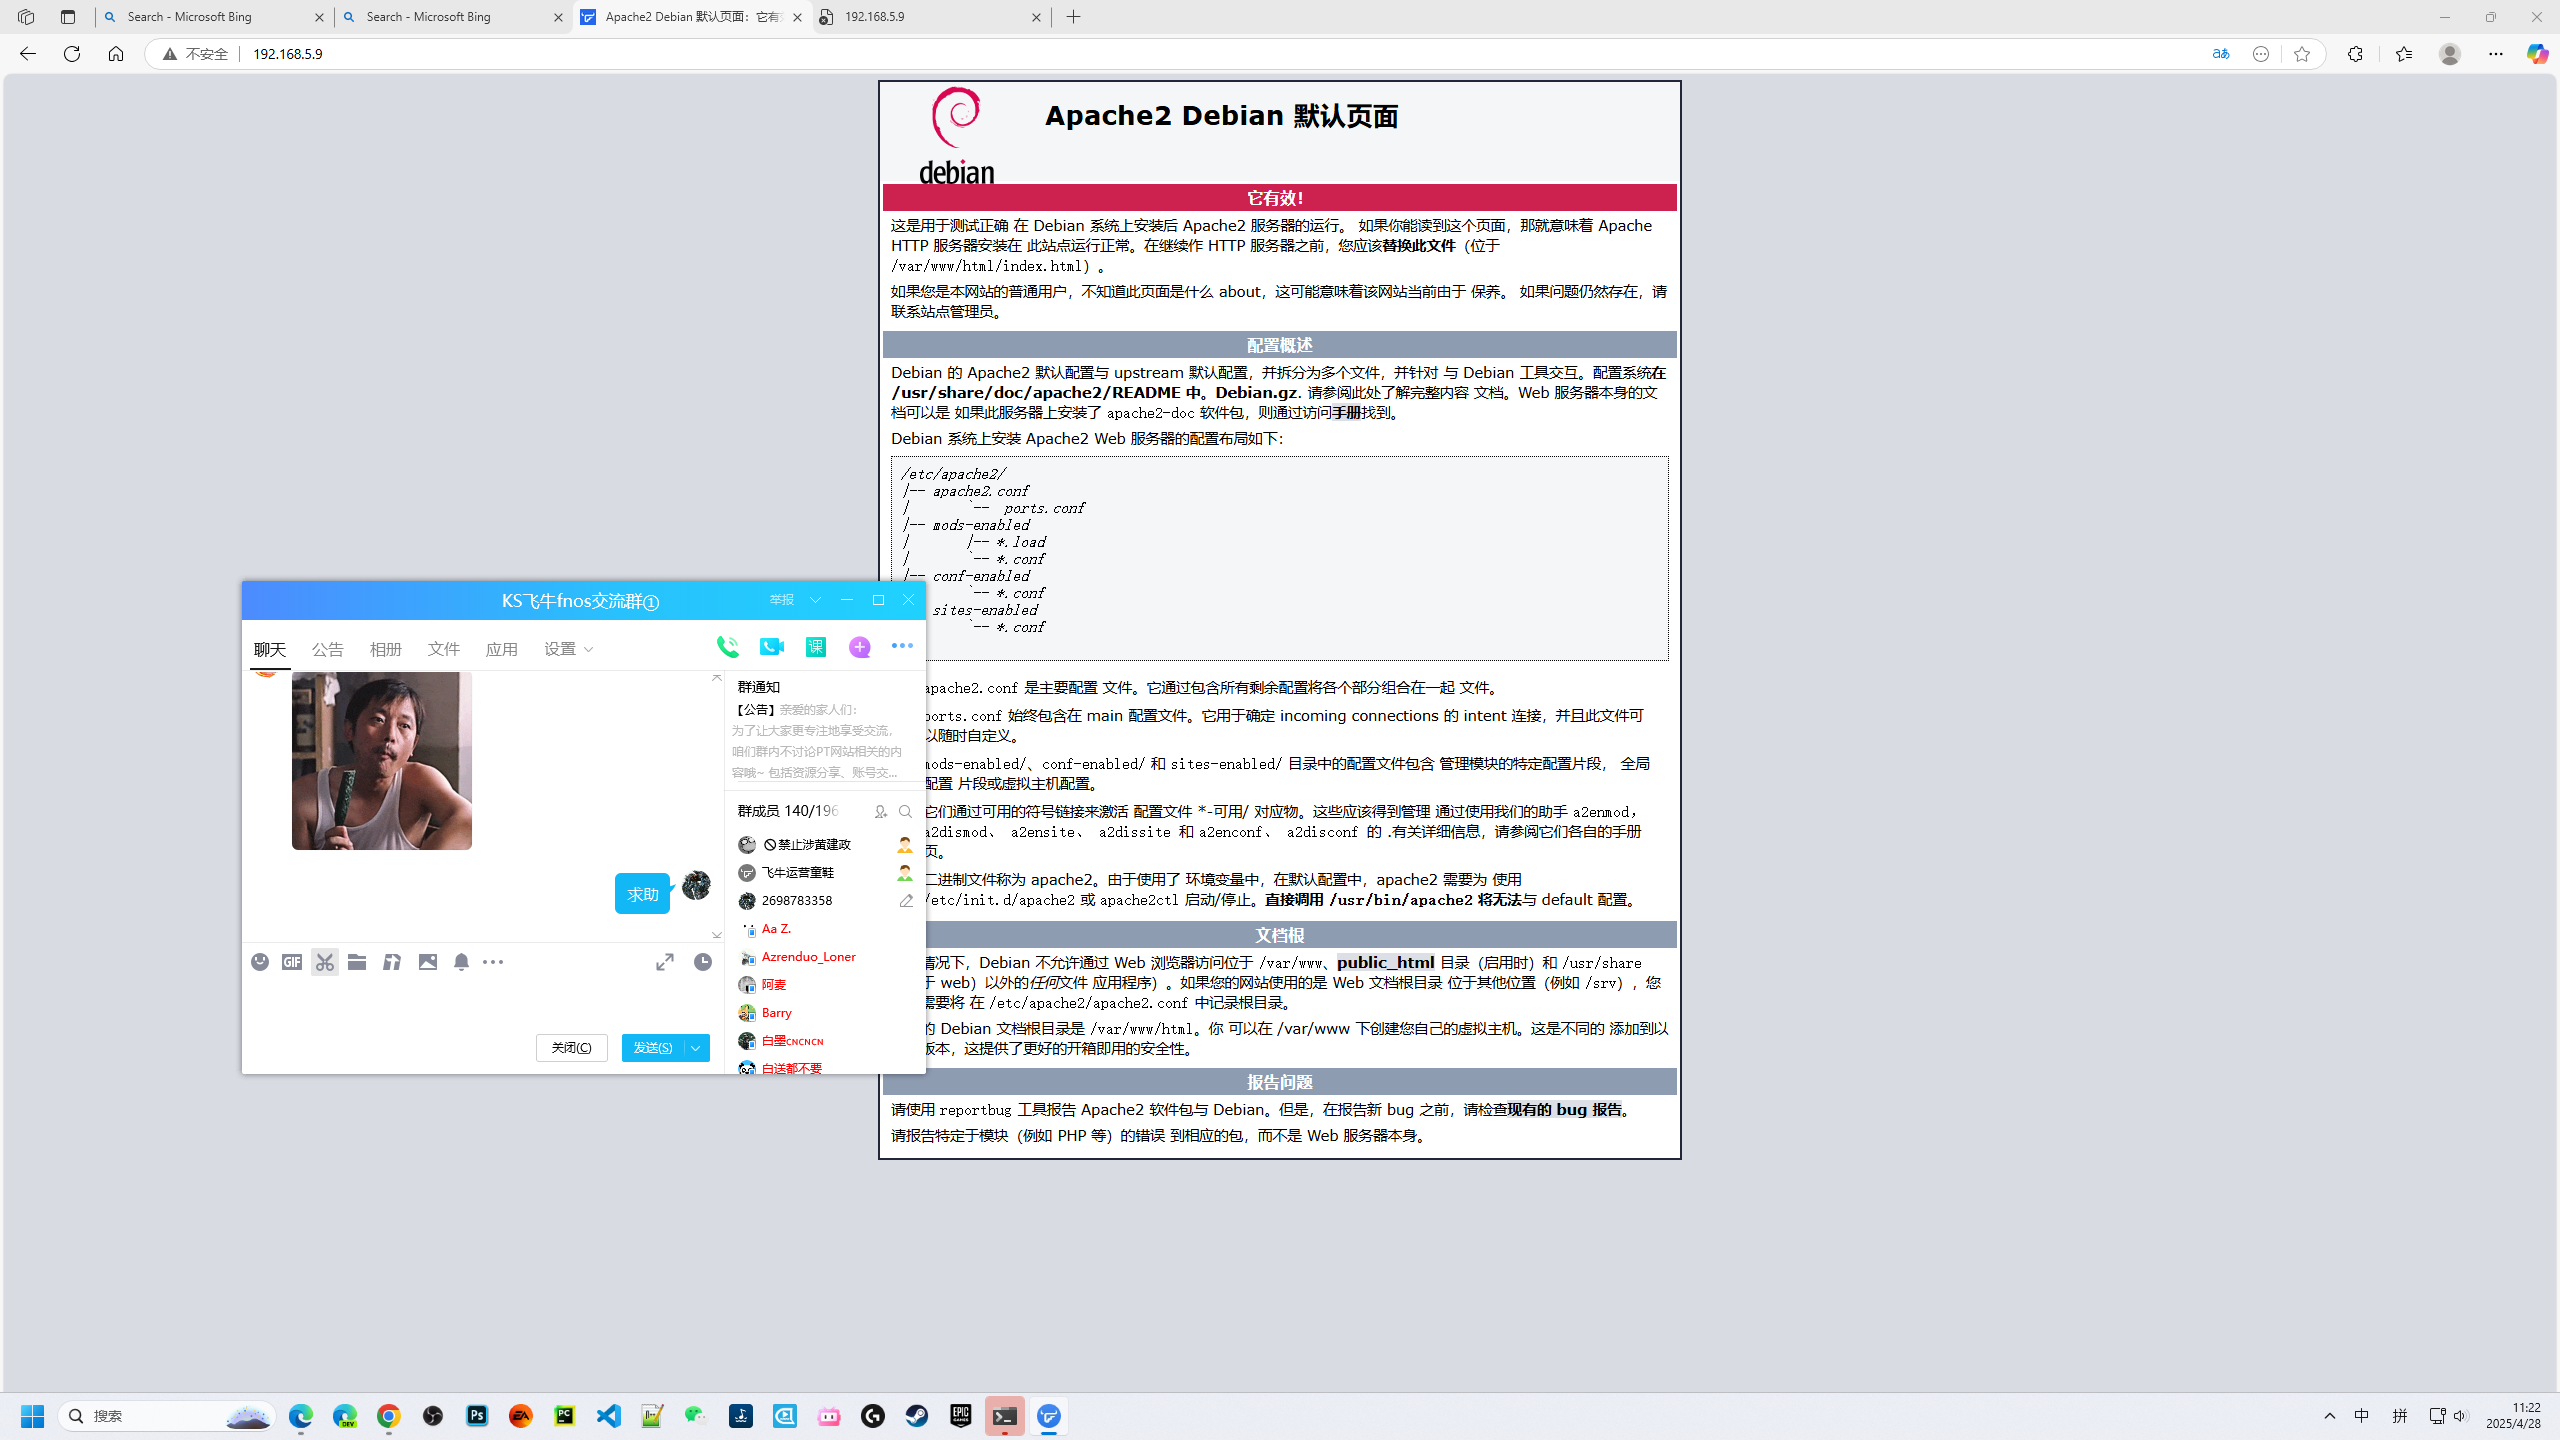Screen dimensions: 2560x1440
Task: Open Windows Start menu
Action: [32, 1416]
